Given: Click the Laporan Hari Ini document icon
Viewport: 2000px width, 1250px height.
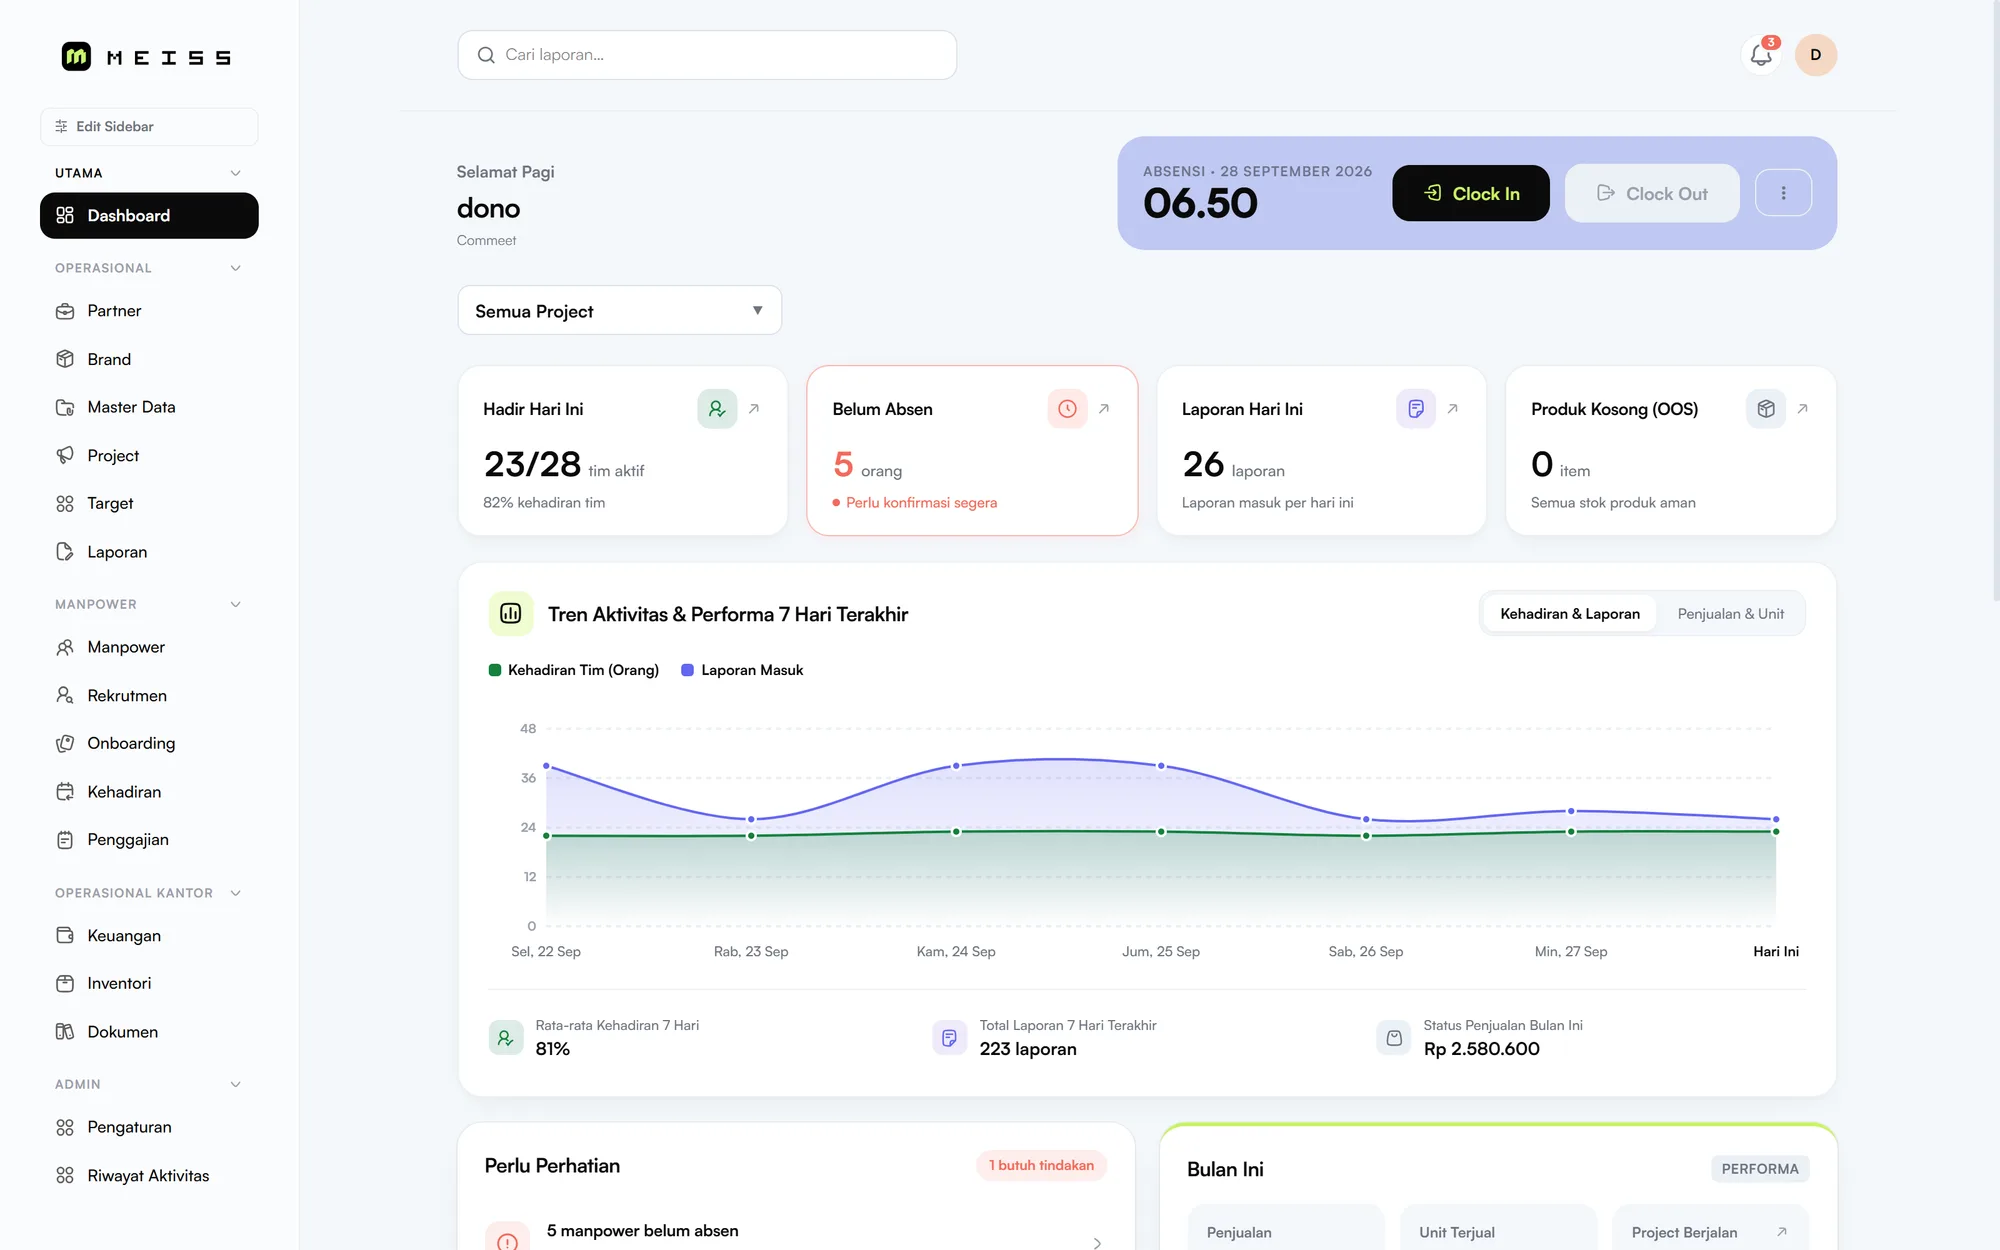Looking at the screenshot, I should [x=1416, y=409].
